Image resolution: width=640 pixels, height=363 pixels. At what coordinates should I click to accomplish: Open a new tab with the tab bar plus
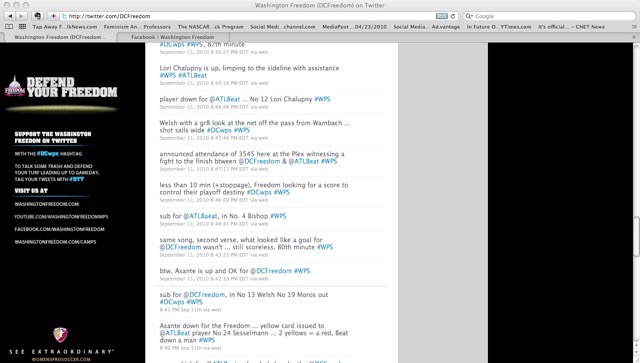634,37
